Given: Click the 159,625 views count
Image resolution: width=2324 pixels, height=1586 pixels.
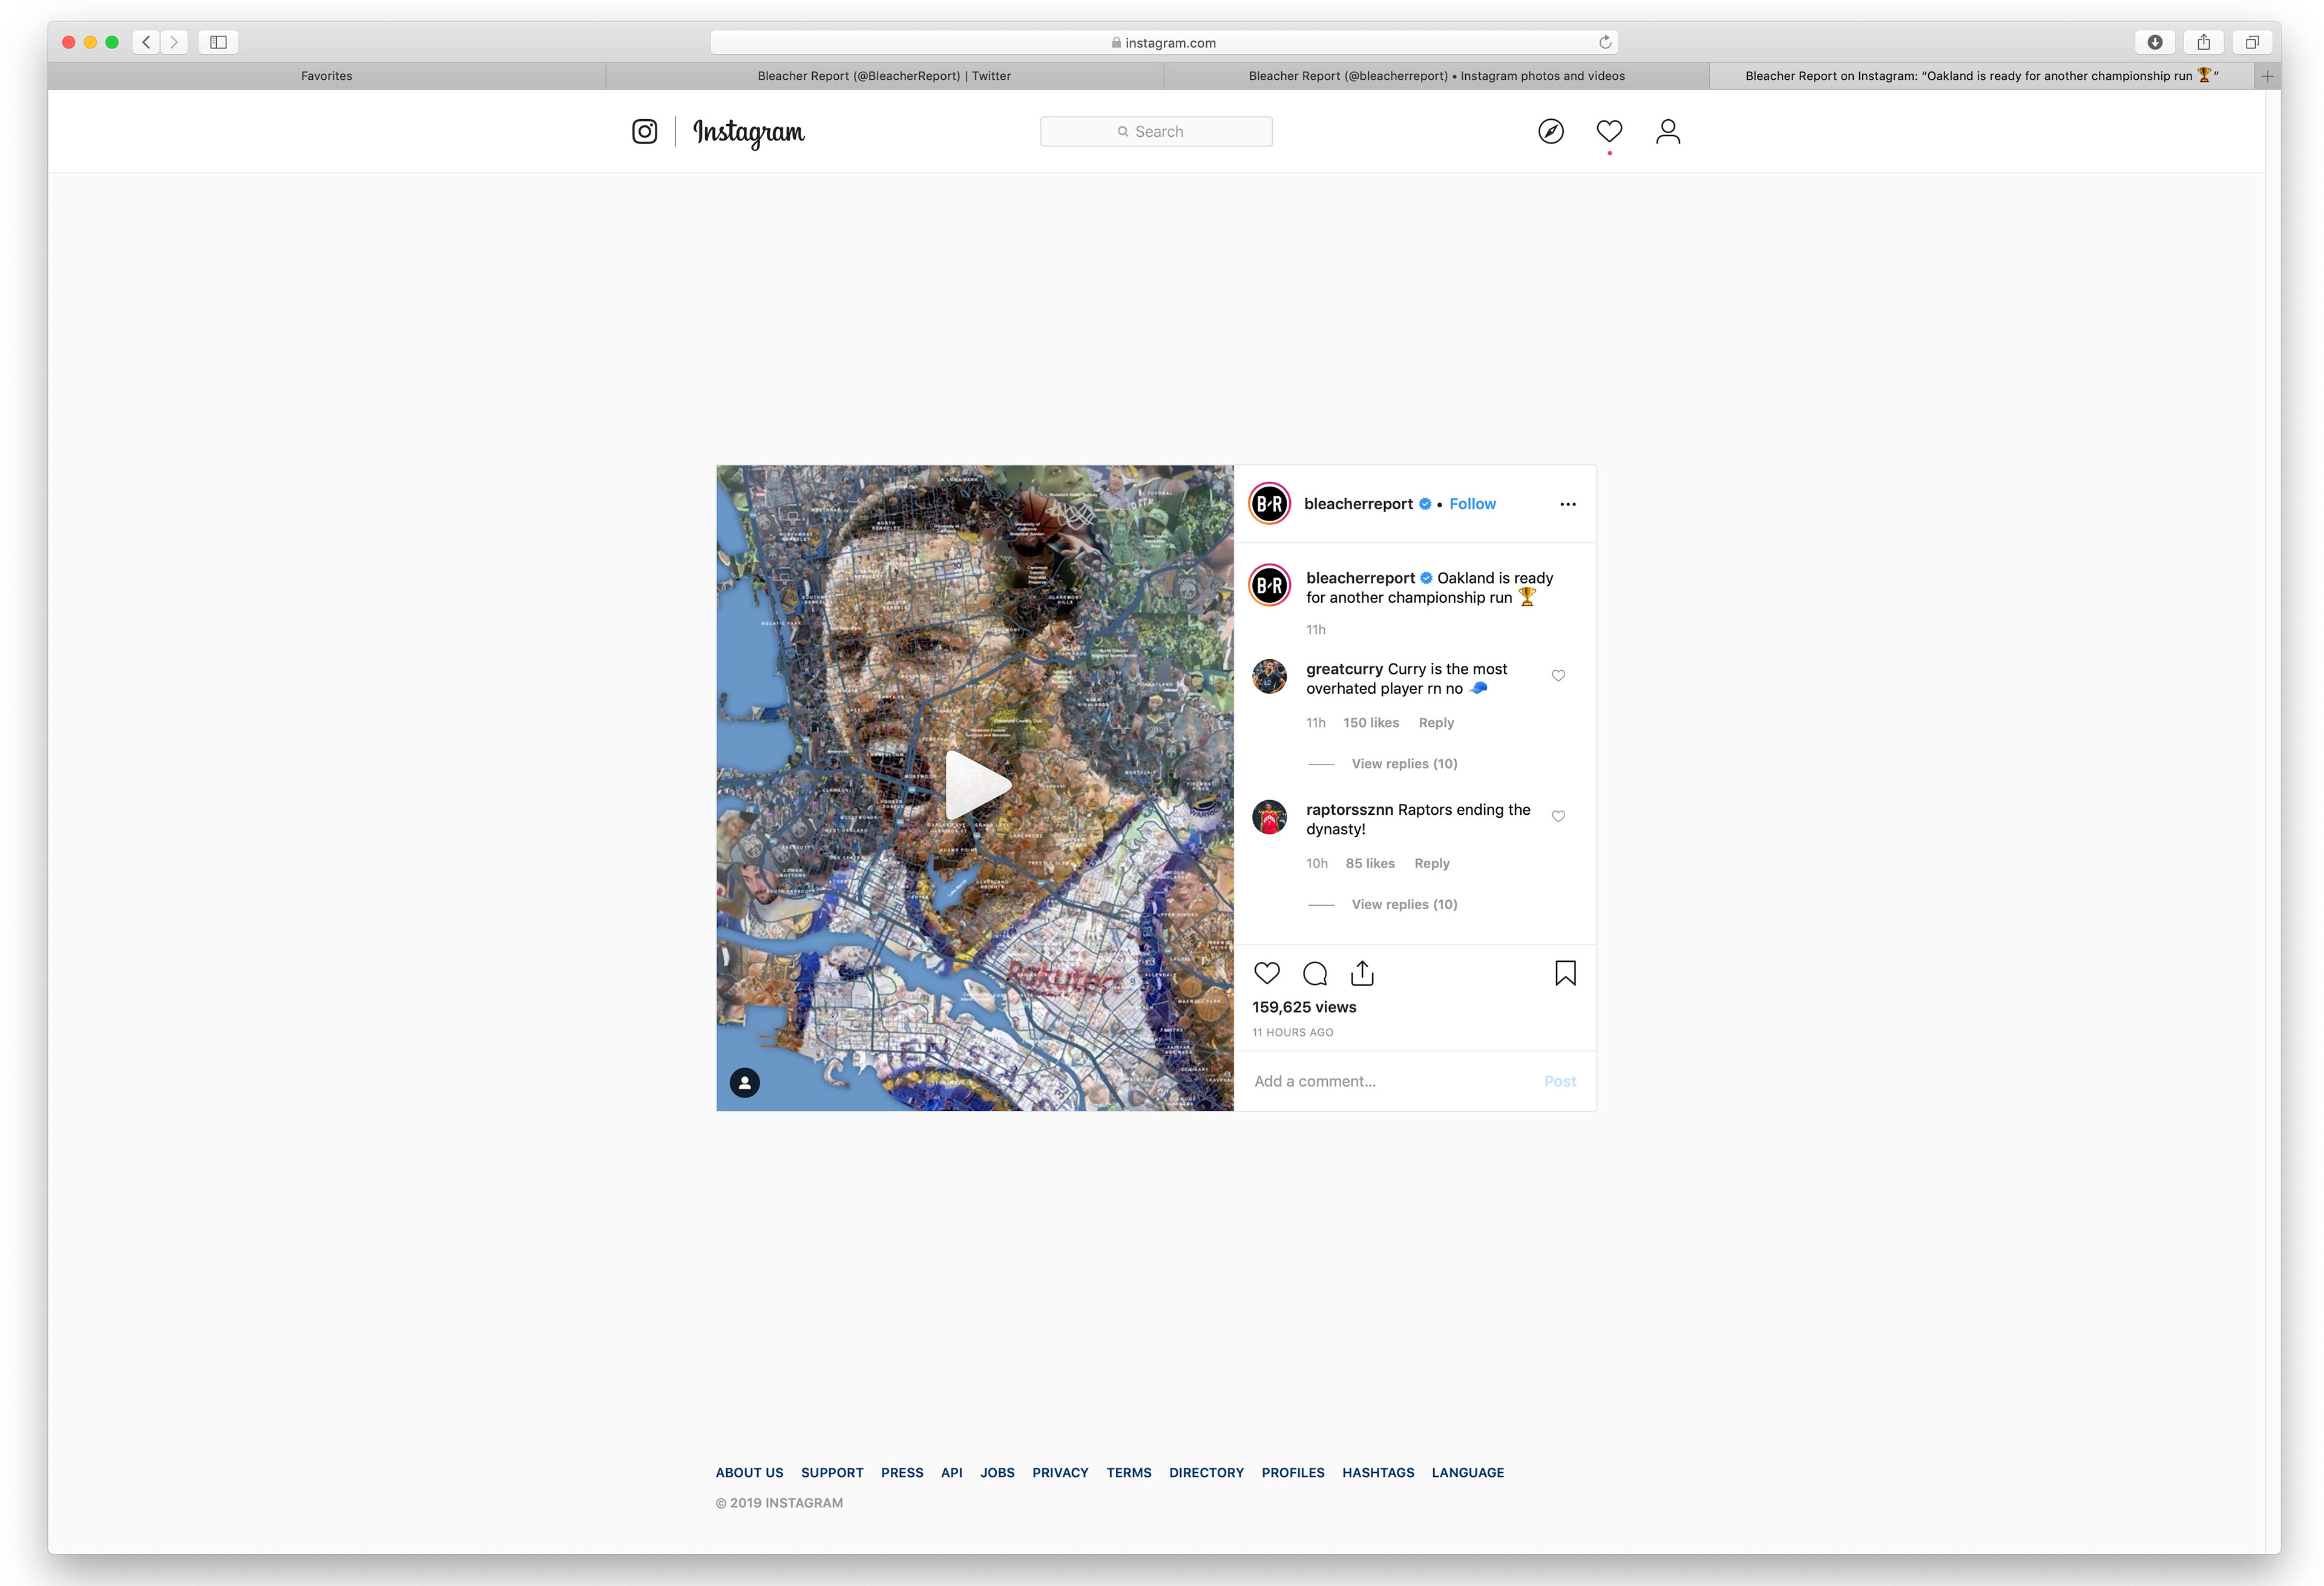Looking at the screenshot, I should [1304, 1008].
